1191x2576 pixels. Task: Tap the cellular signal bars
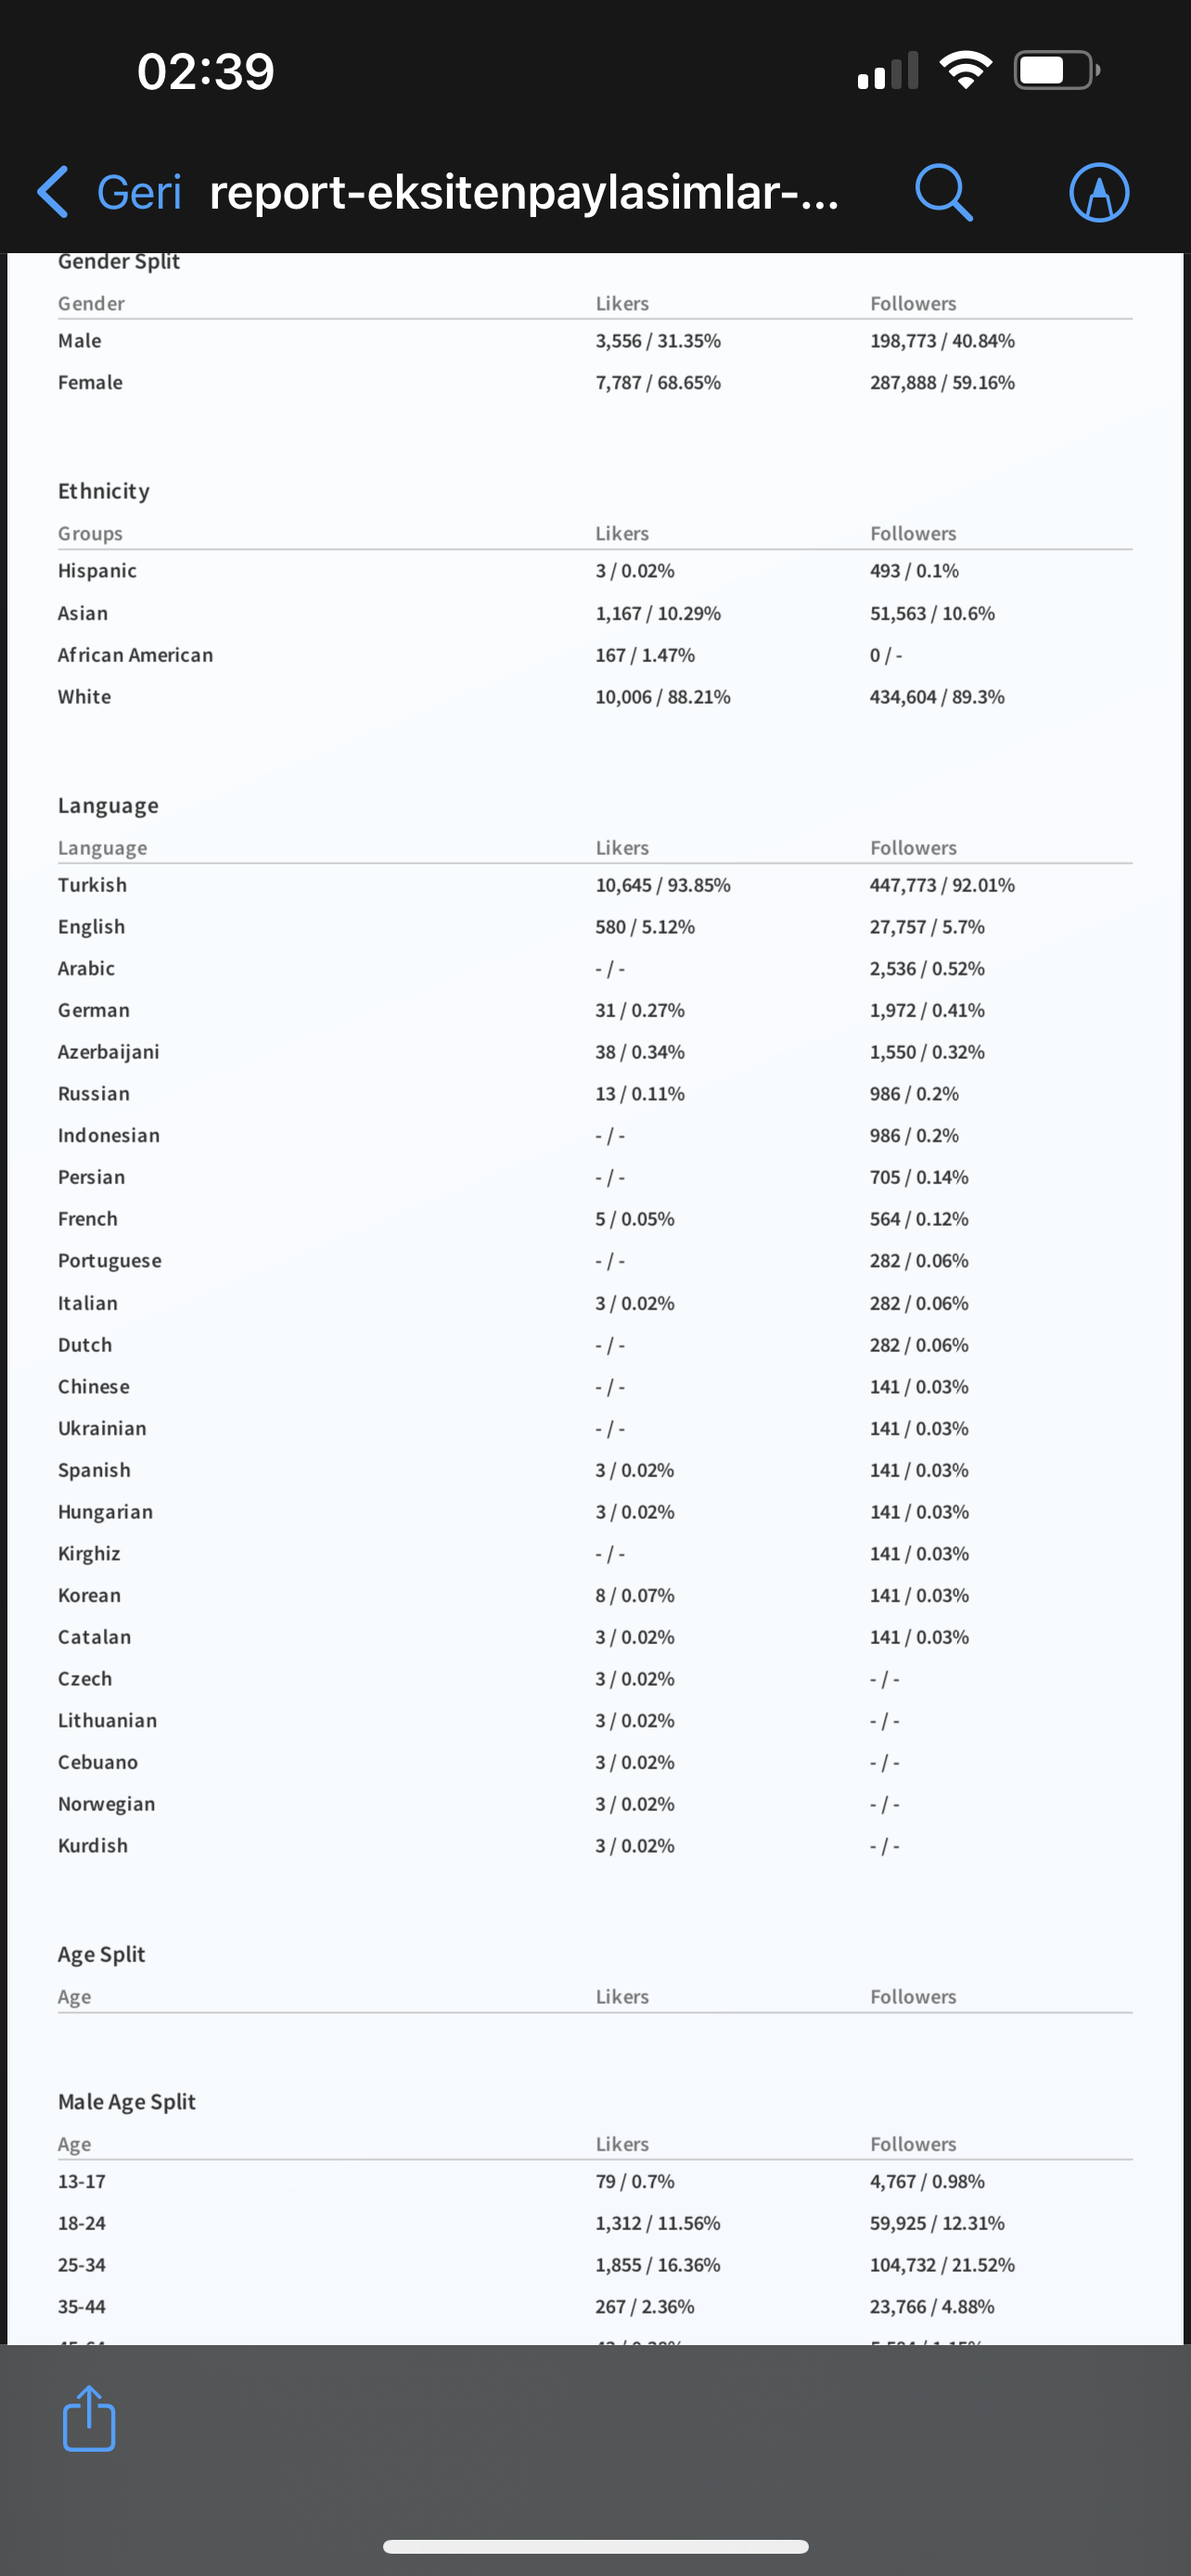tap(888, 71)
